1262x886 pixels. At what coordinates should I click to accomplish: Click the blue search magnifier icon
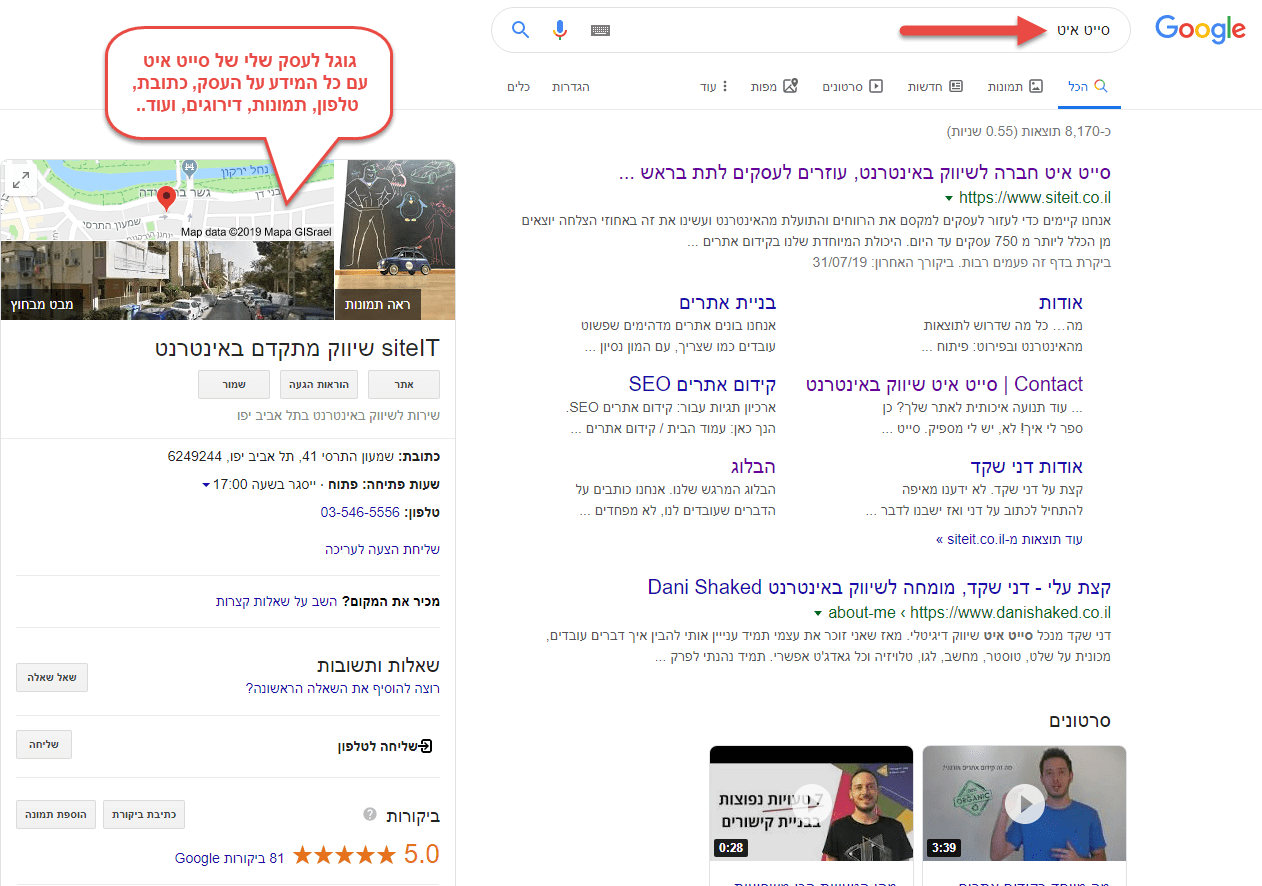(x=520, y=30)
